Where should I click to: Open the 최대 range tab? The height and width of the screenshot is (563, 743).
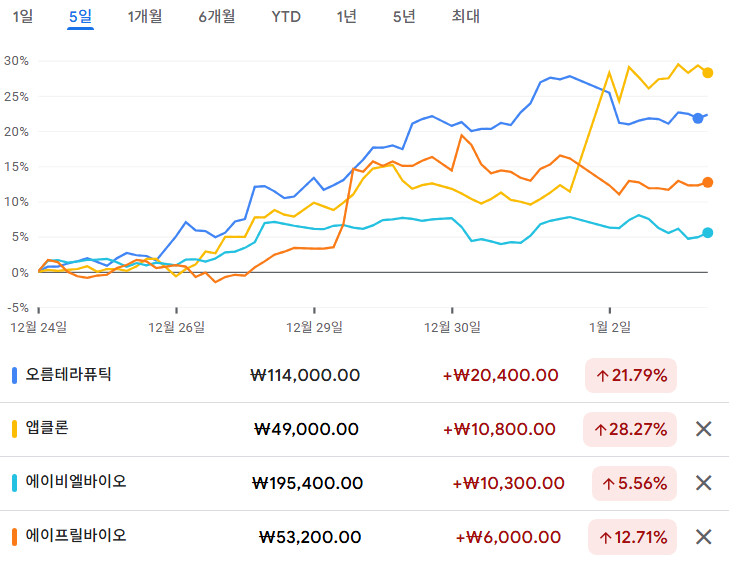[x=465, y=17]
